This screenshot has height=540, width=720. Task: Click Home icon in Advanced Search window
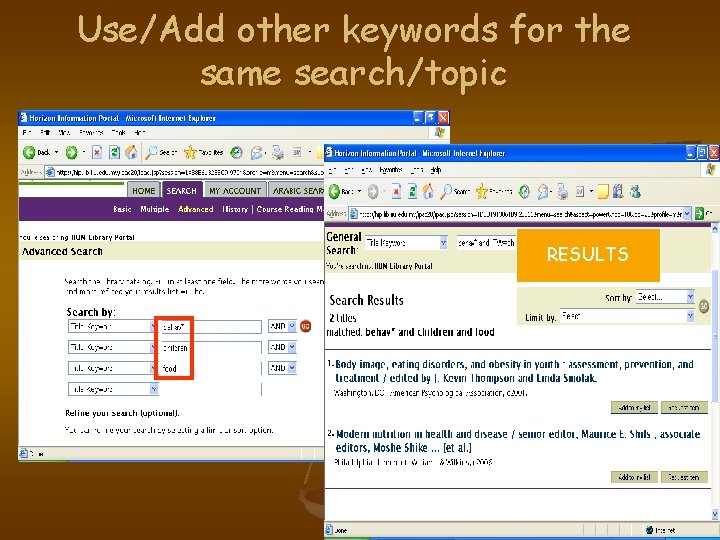131,152
